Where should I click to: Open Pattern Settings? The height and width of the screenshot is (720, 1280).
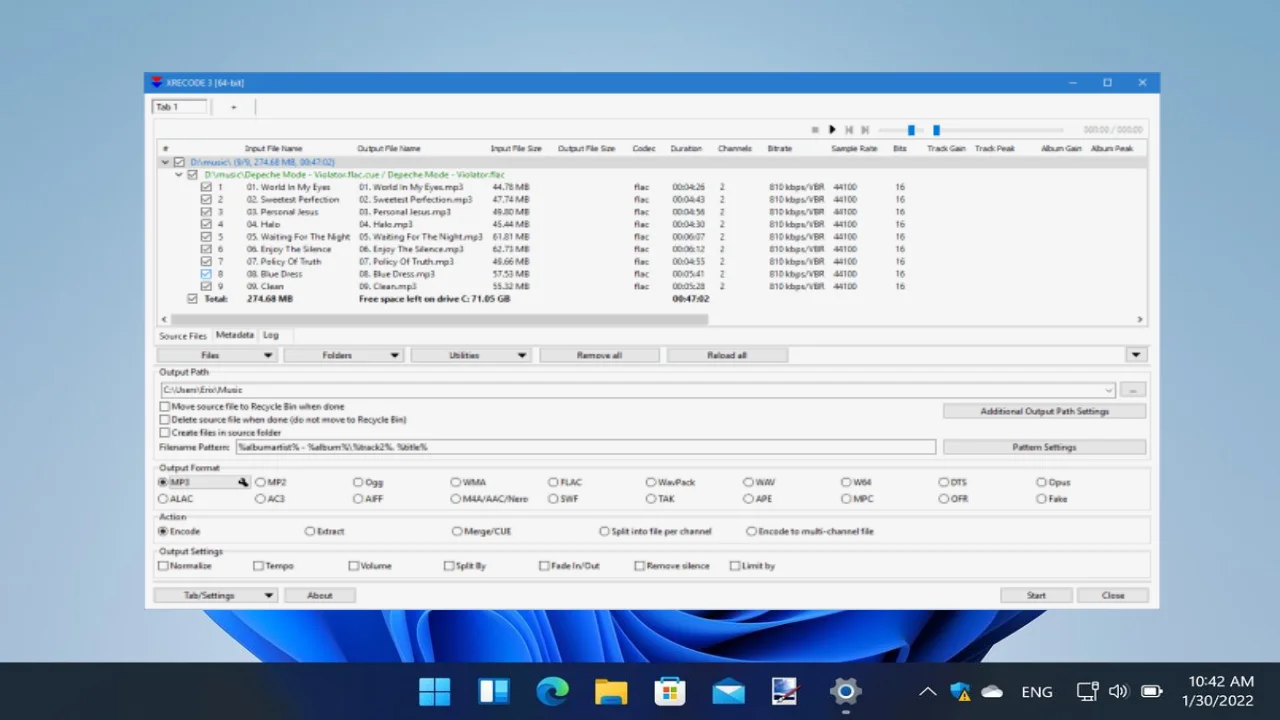tap(1045, 447)
